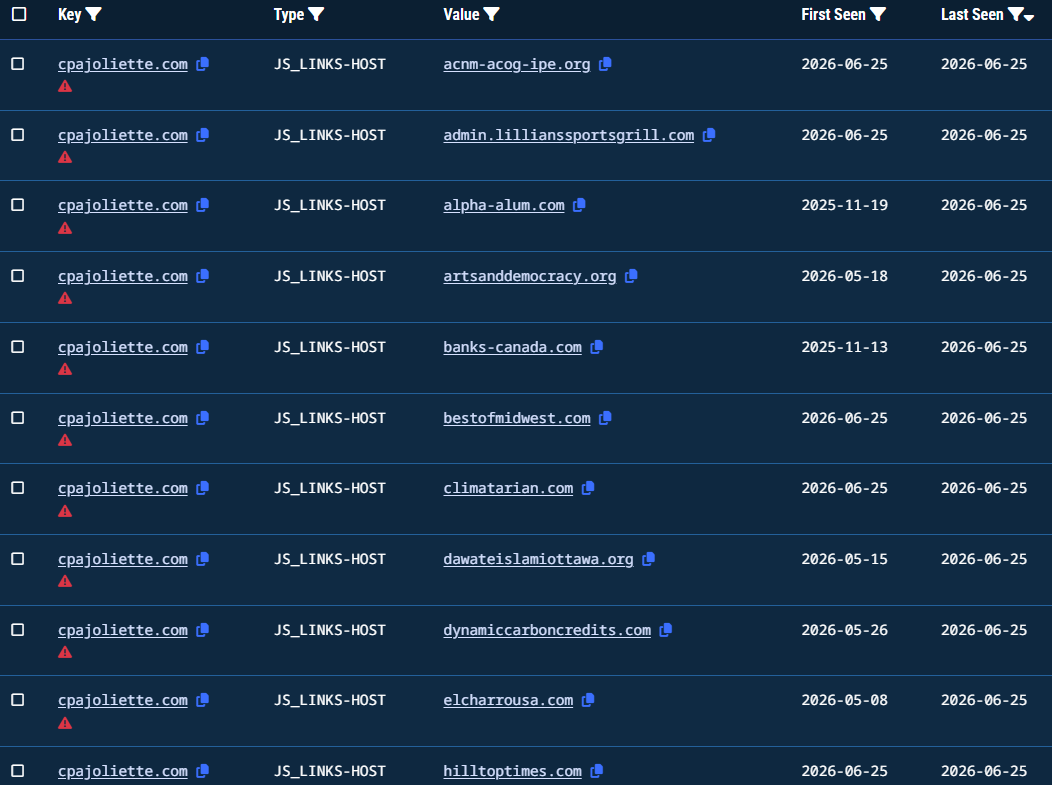Viewport: 1052px width, 785px height.
Task: Copy the dawateislamiottawa.org value
Action: pos(649,559)
